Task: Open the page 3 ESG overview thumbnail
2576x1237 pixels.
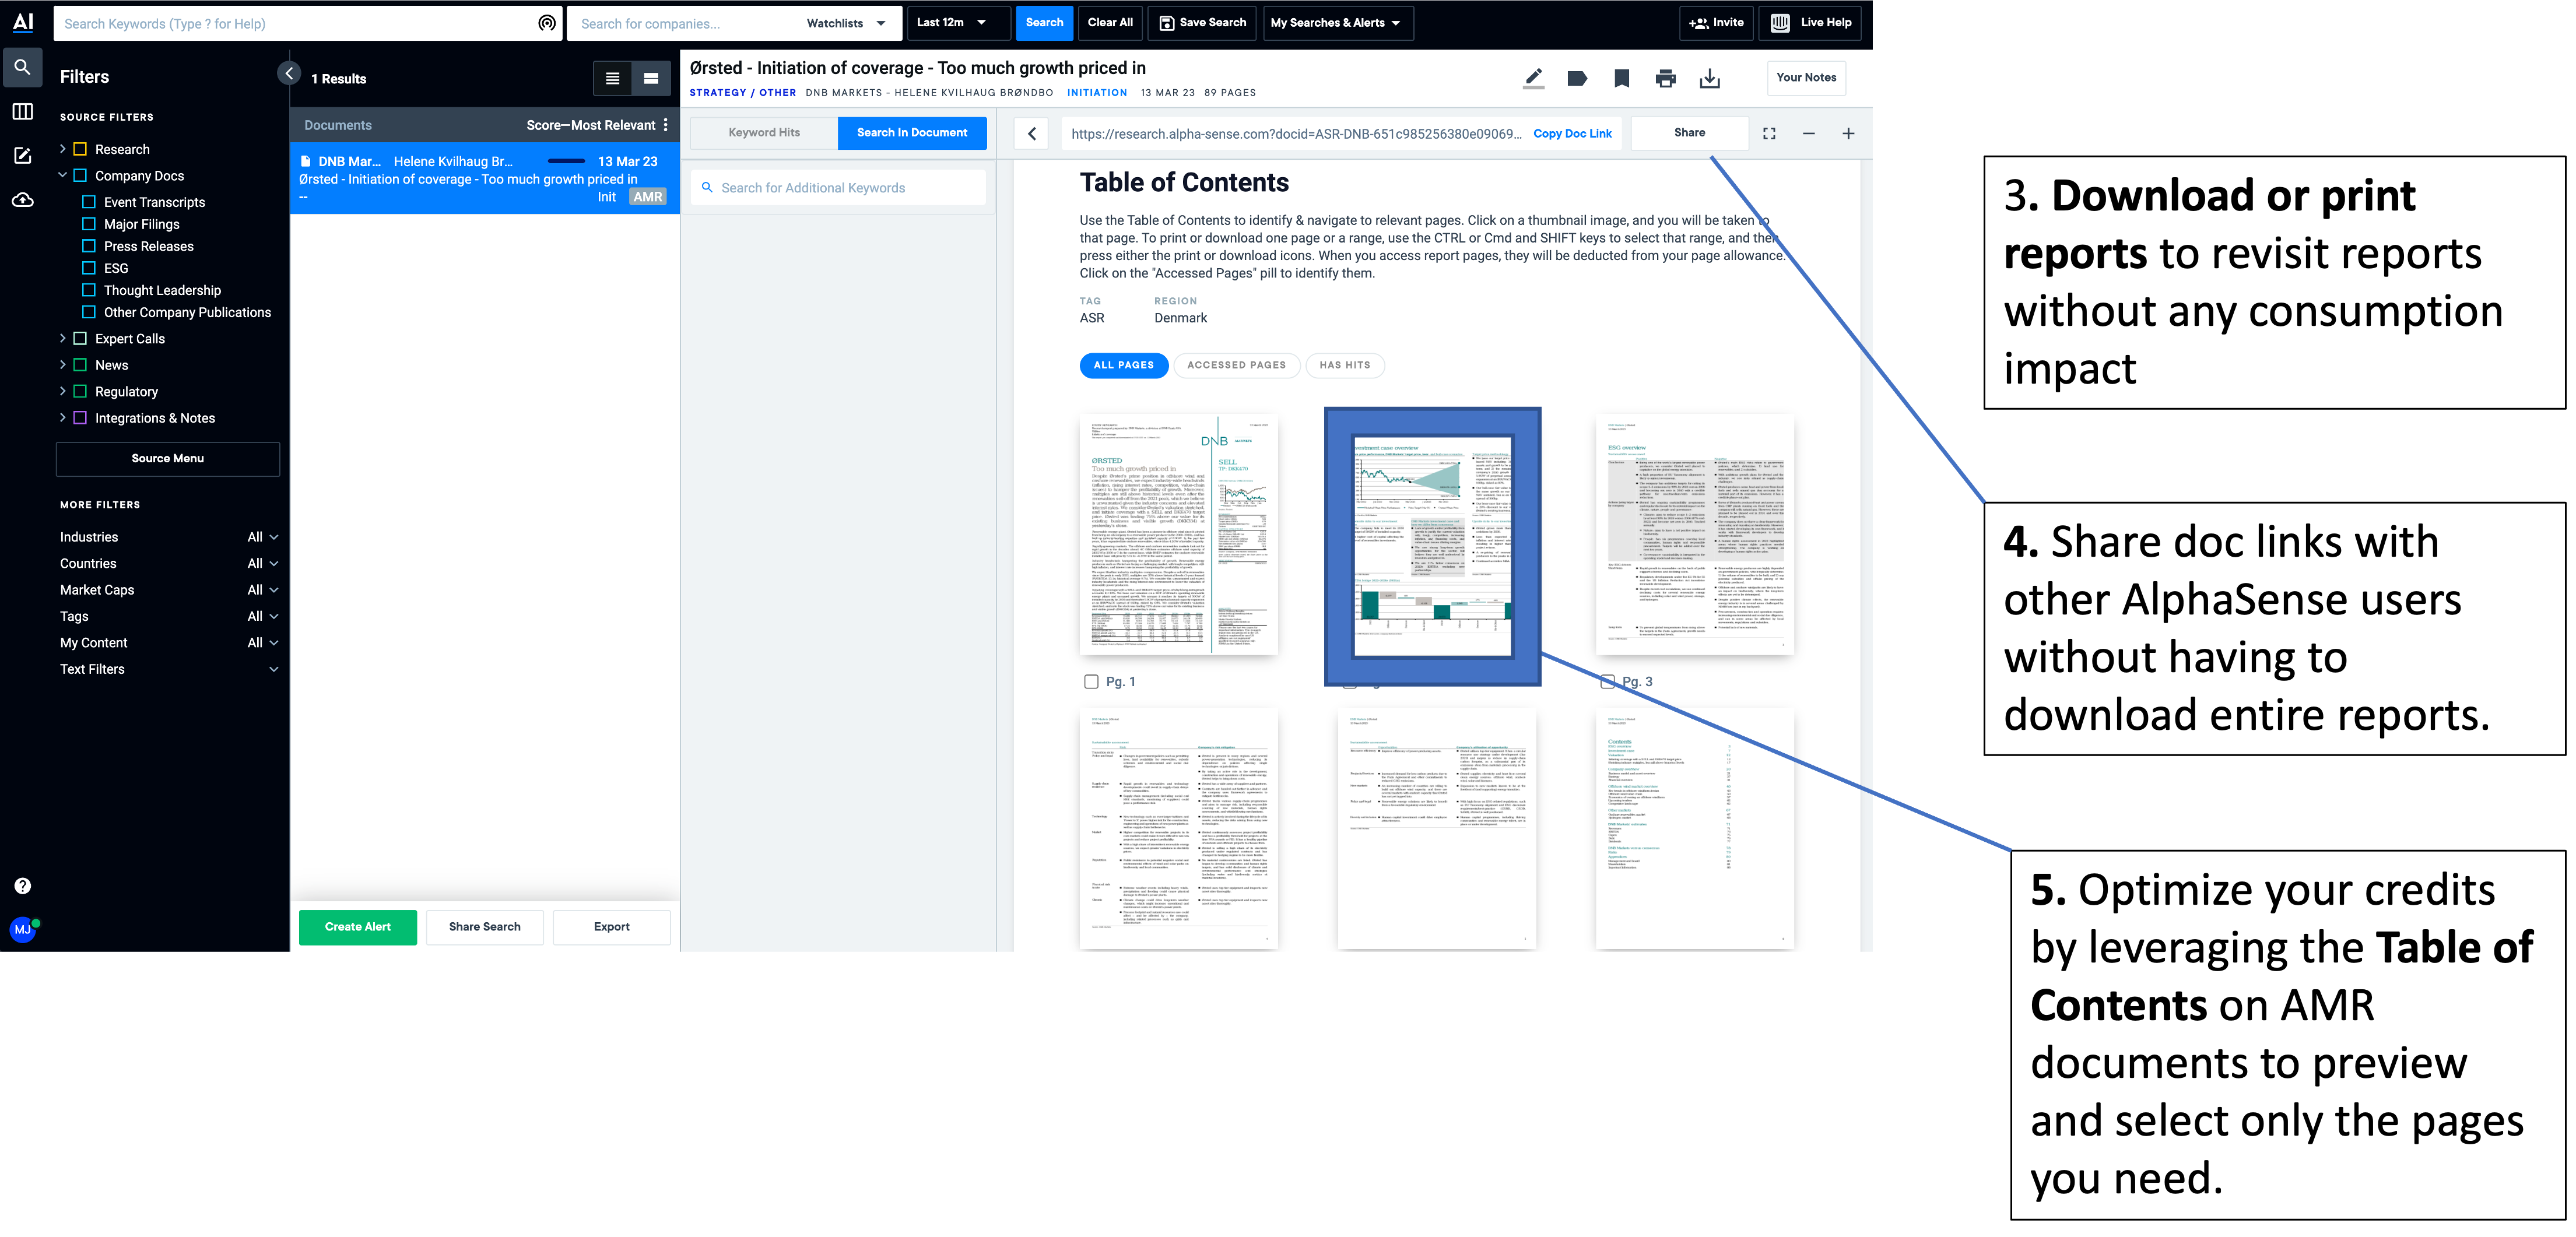Action: [x=1694, y=535]
